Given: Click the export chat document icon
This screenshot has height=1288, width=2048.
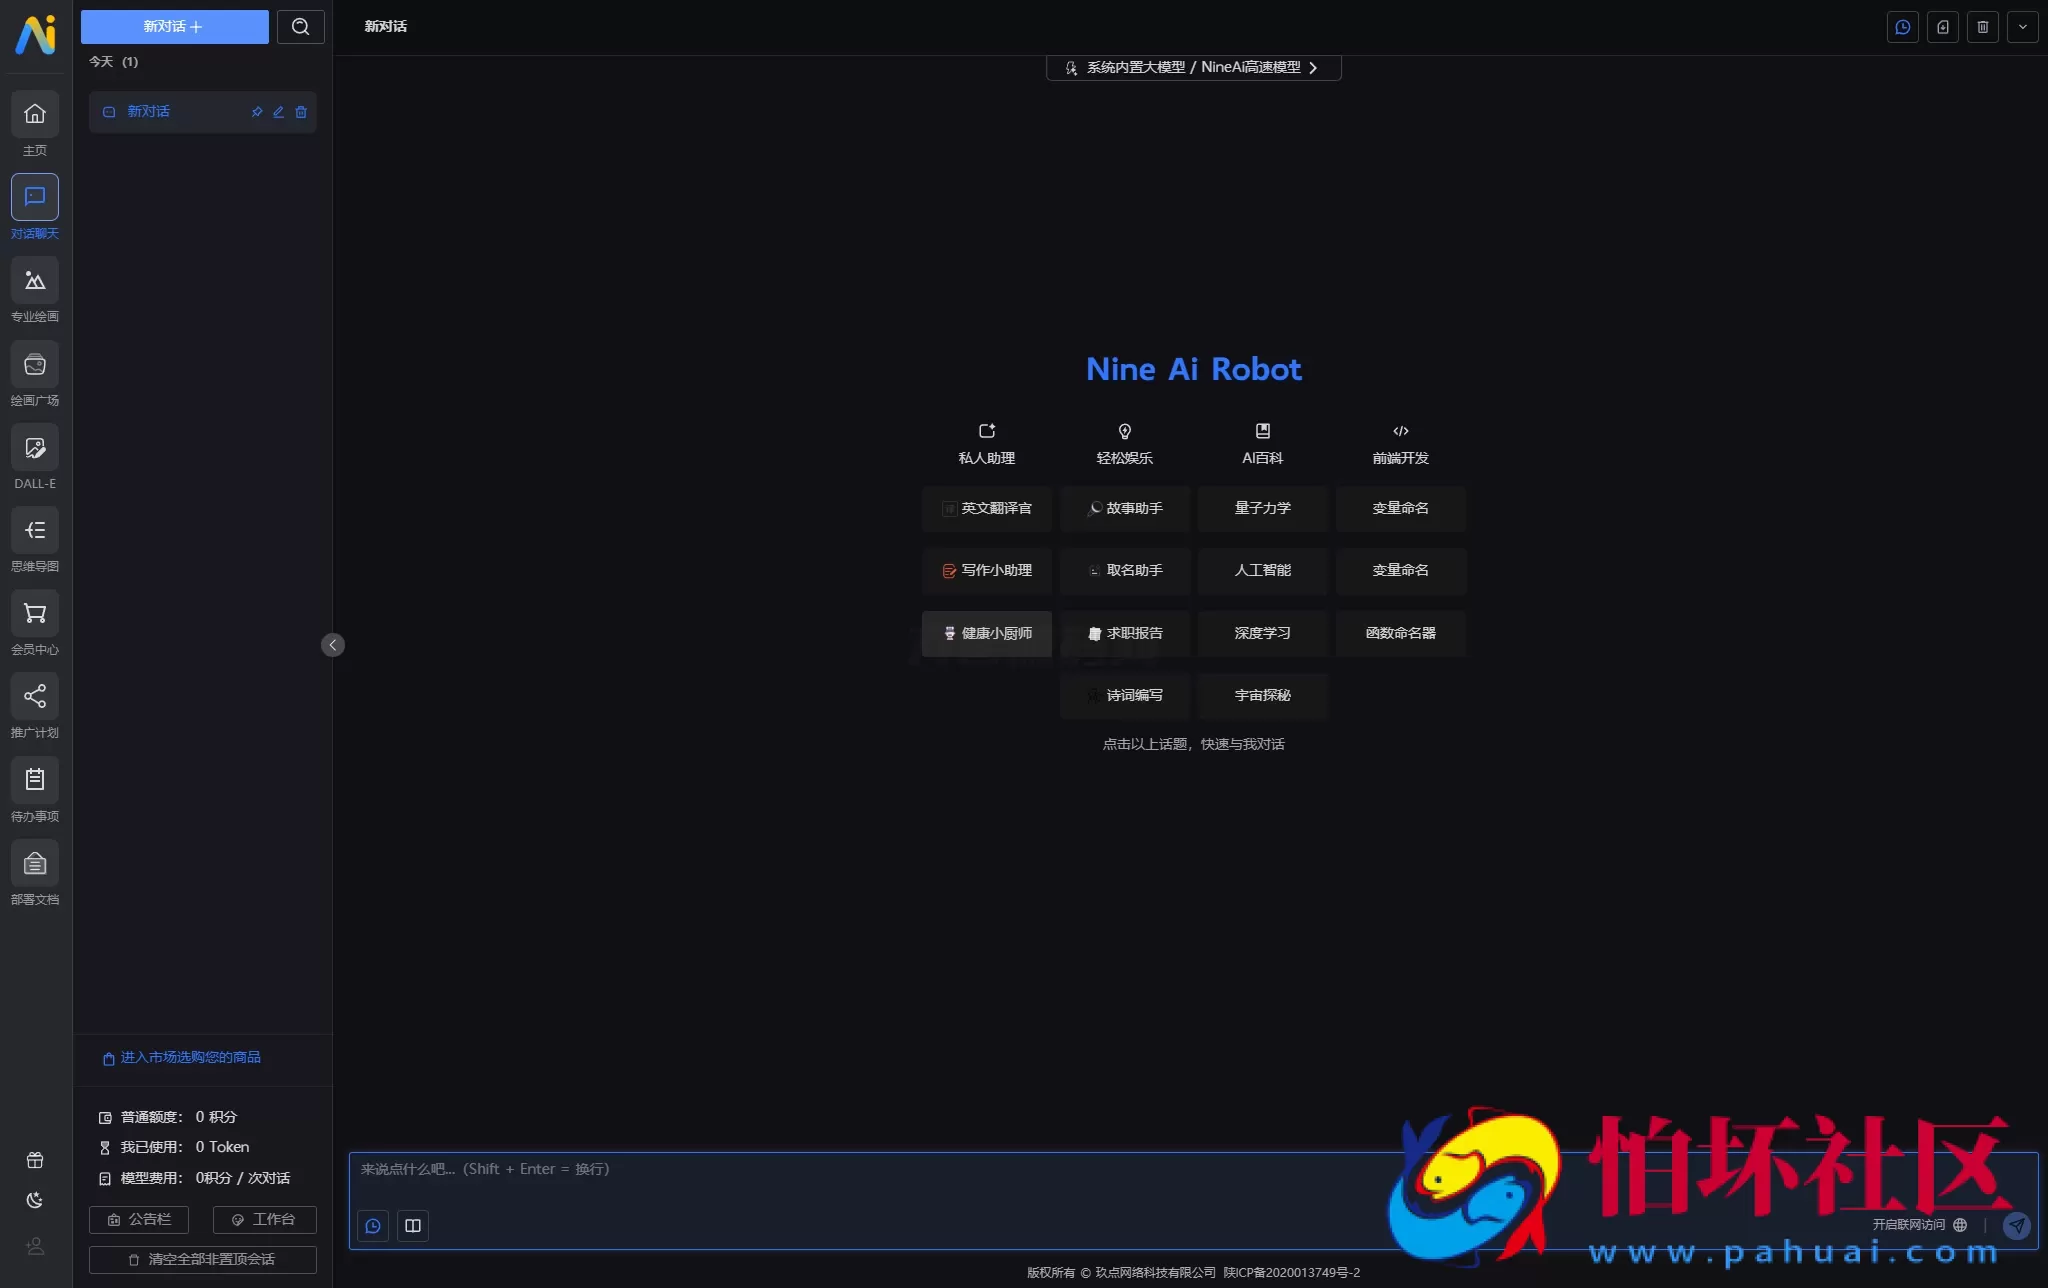Looking at the screenshot, I should [x=1942, y=27].
